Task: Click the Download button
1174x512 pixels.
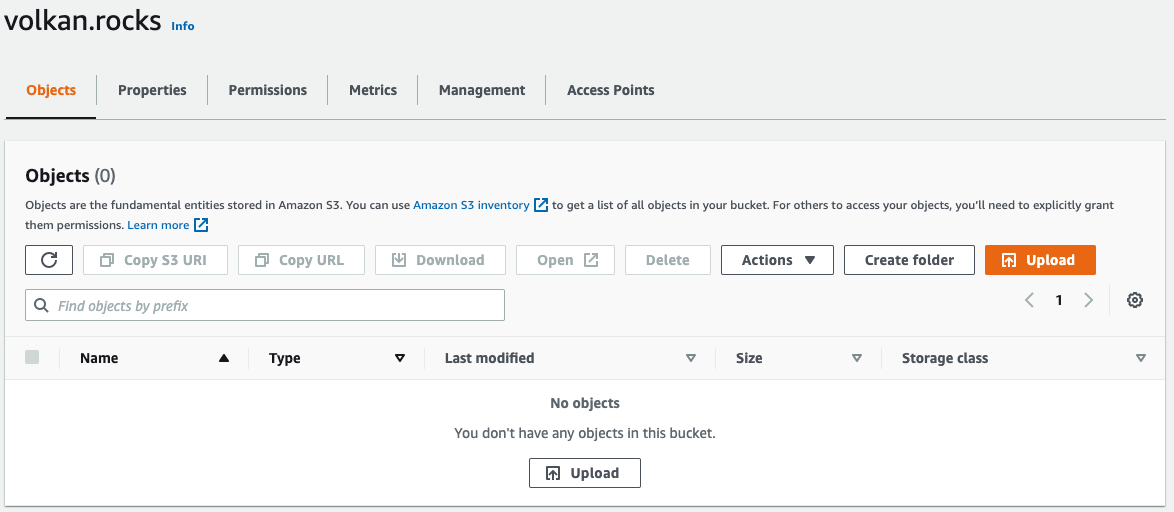Action: [x=440, y=260]
